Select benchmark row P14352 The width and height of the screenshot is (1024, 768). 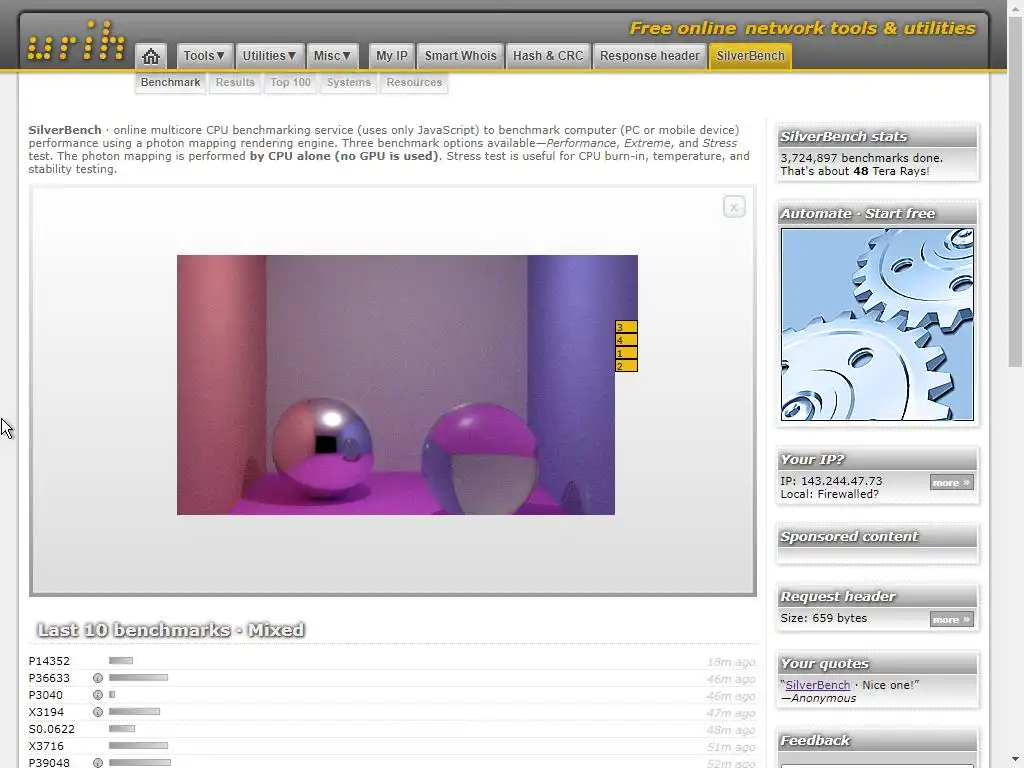[392, 661]
